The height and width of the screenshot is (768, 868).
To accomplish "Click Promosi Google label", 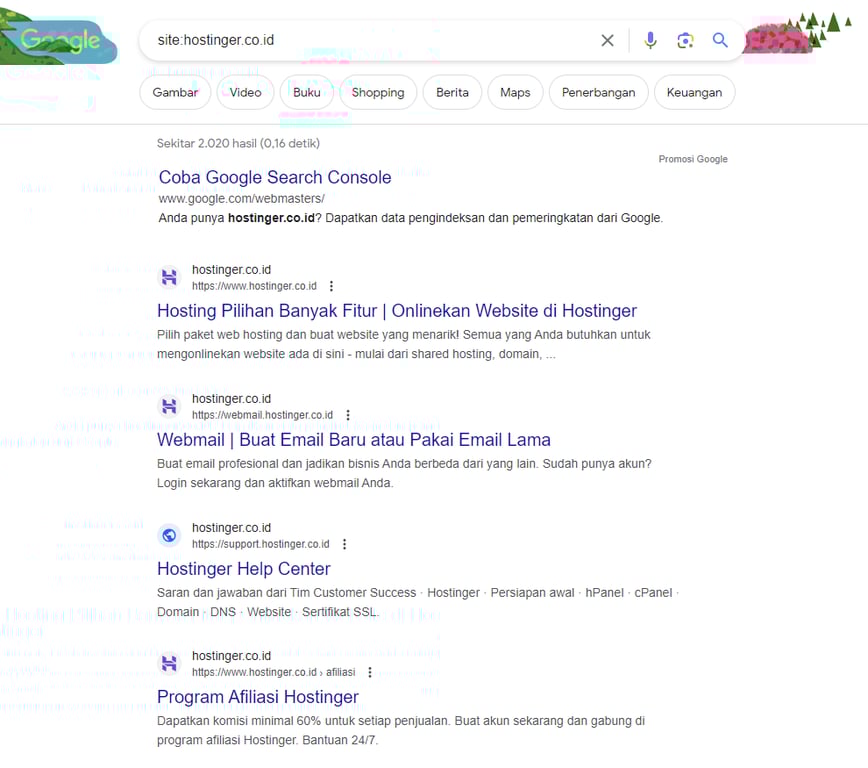I will click(693, 158).
